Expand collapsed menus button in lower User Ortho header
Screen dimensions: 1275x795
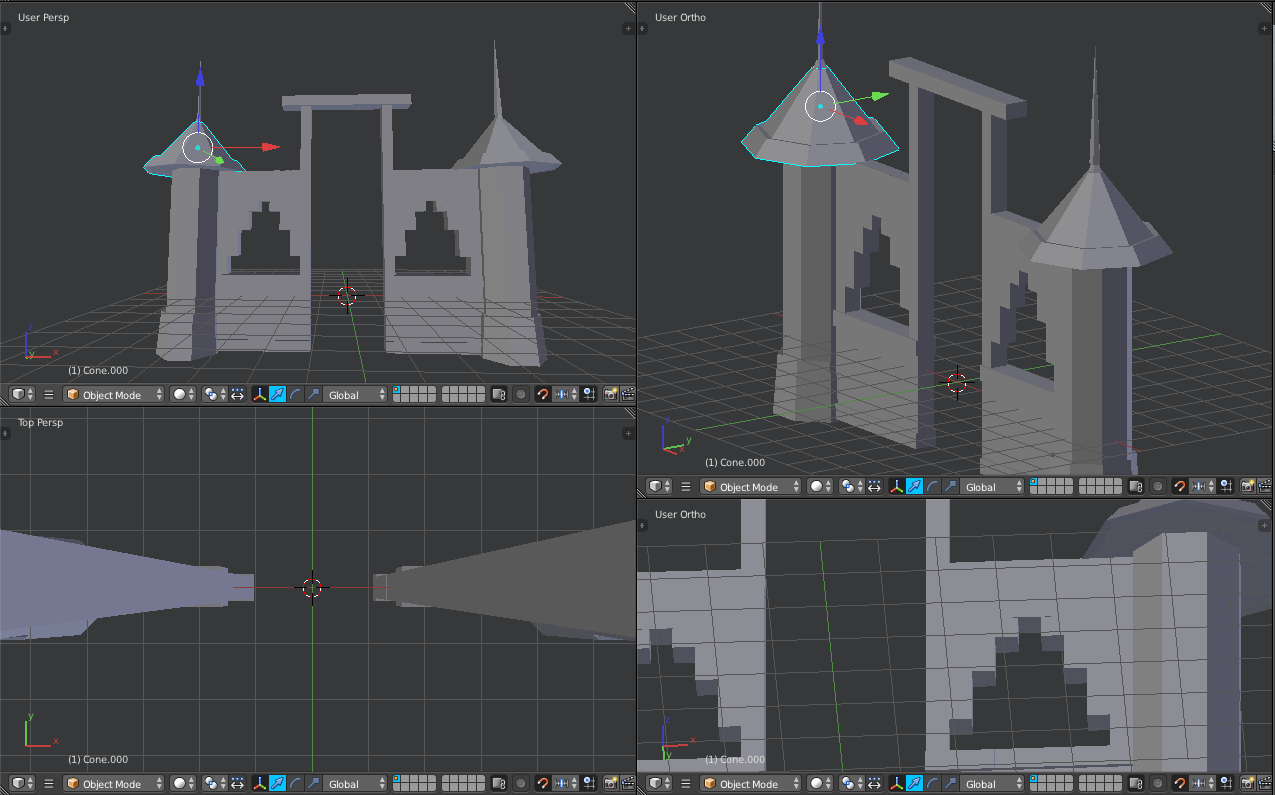685,783
